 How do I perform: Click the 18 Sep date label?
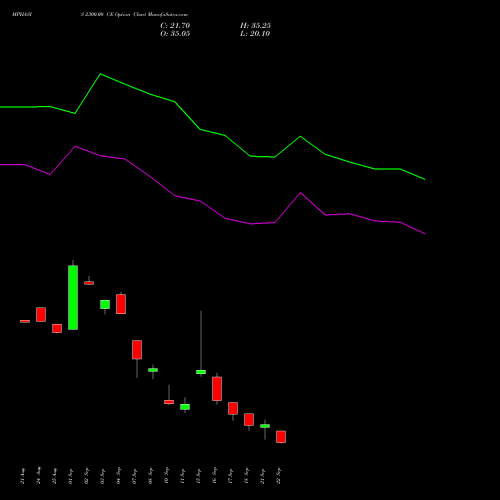pyautogui.click(x=246, y=476)
